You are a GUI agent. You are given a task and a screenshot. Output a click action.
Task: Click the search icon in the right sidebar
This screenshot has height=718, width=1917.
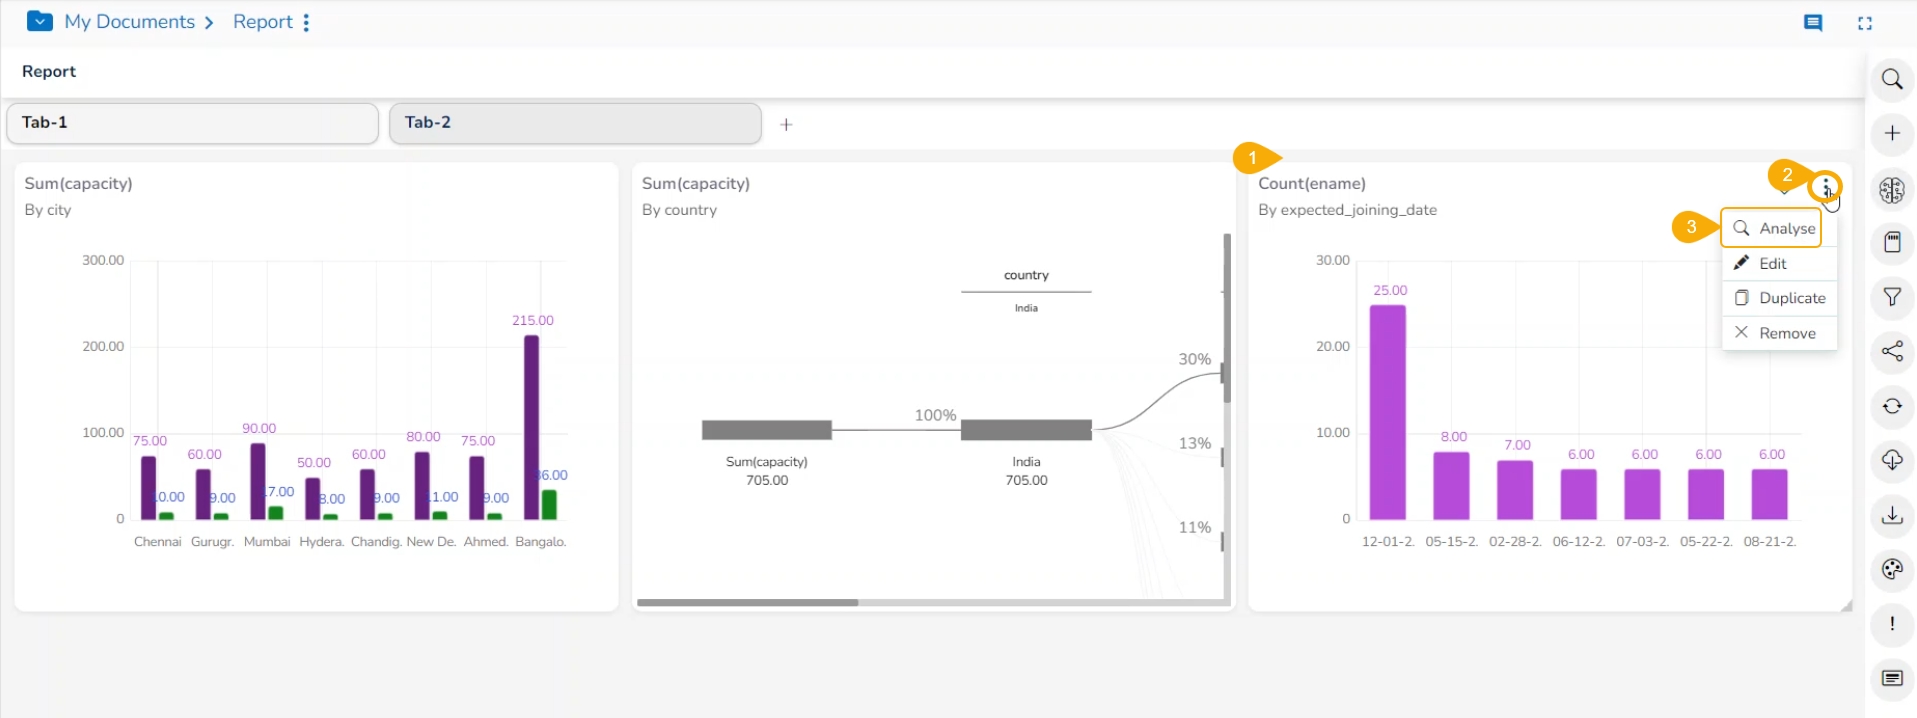(1891, 79)
